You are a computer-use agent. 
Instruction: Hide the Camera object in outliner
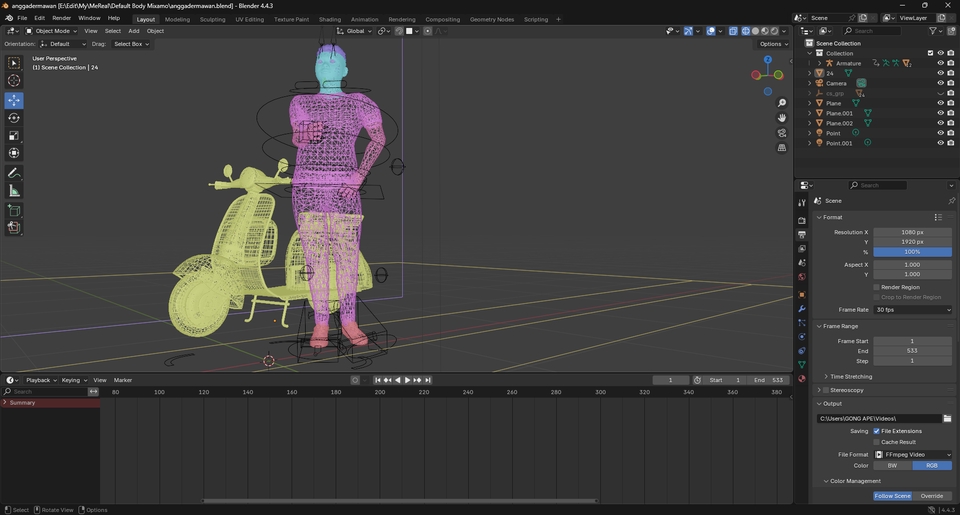[940, 83]
